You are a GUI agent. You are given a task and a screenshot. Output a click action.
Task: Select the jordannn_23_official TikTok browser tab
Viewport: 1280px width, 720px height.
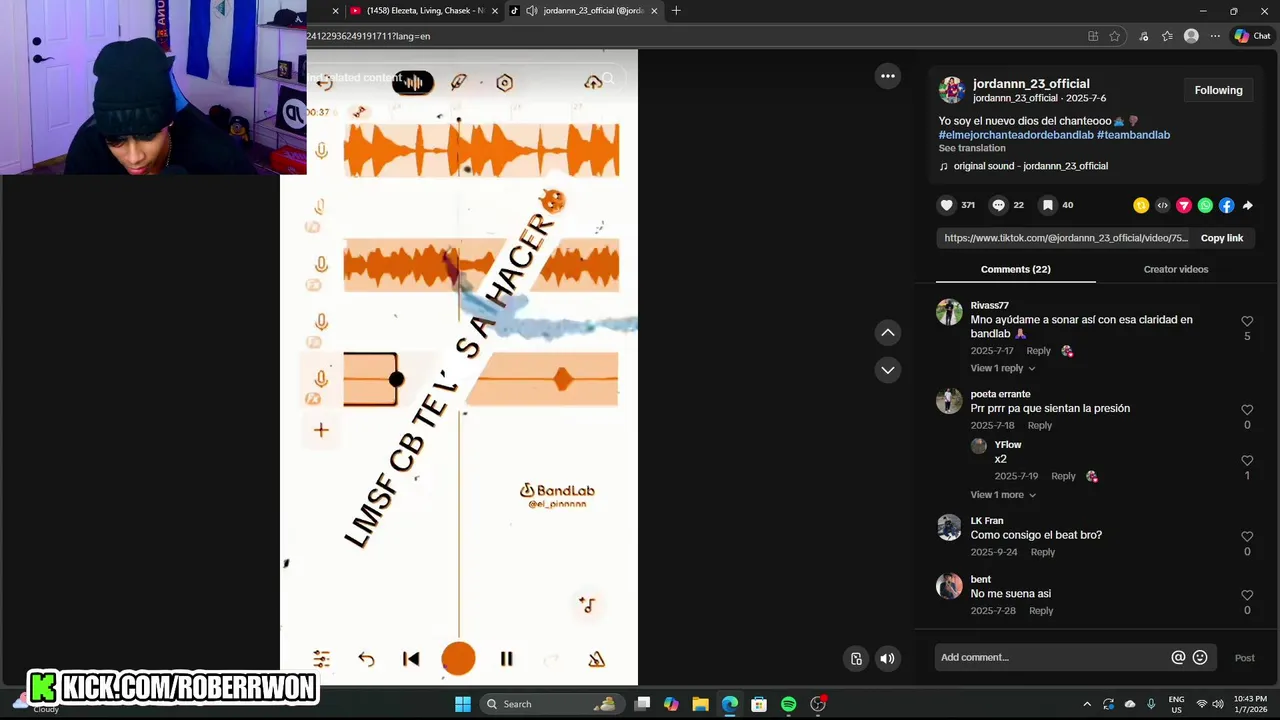tap(585, 10)
